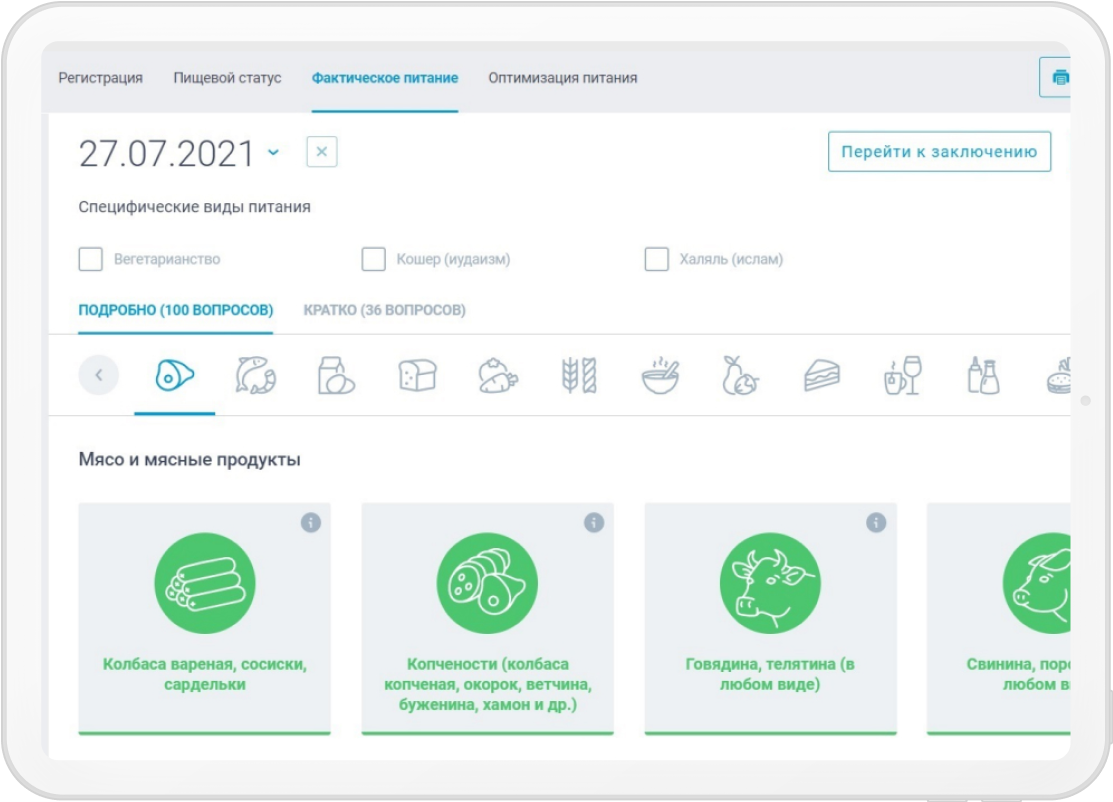
Task: Open Колбаса вареная, сосиски, сардельки card label
Action: click(x=204, y=674)
